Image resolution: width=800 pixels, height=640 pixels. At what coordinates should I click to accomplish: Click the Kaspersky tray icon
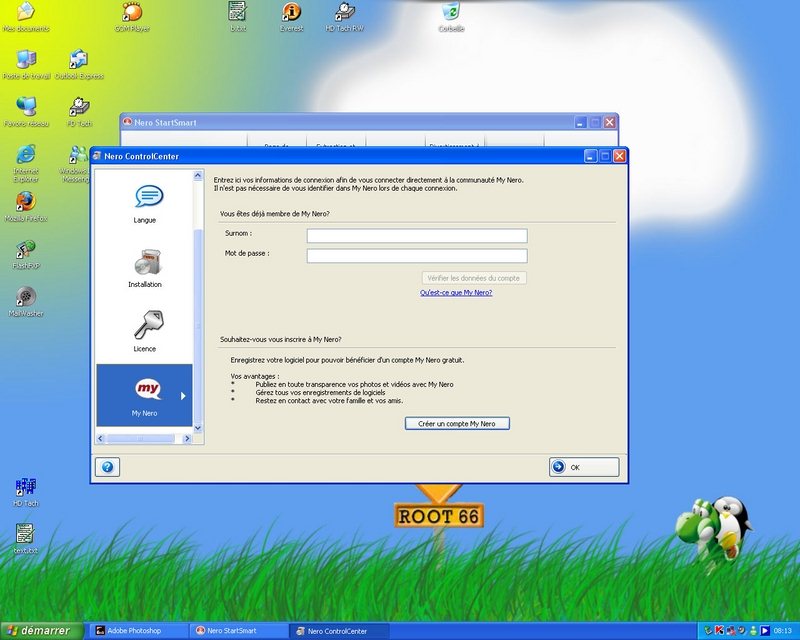(x=719, y=631)
